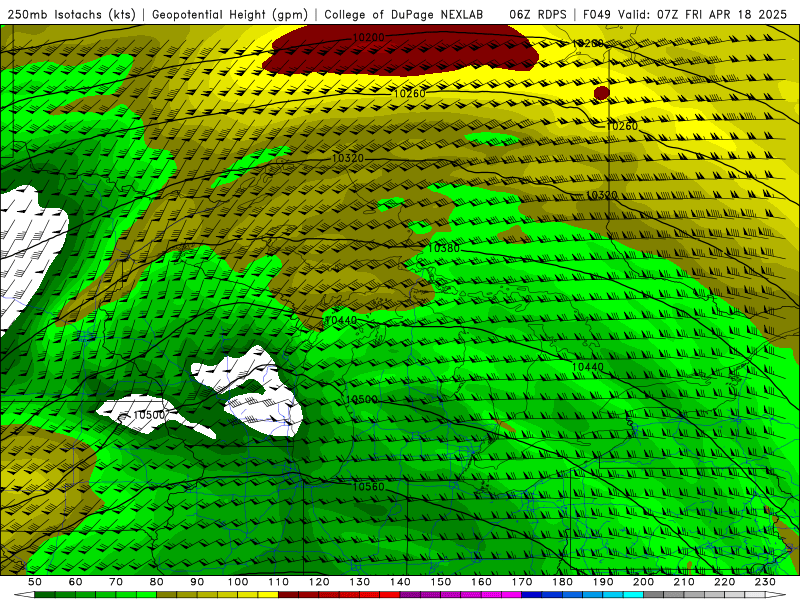Click the '170' label on the color scale

521,582
